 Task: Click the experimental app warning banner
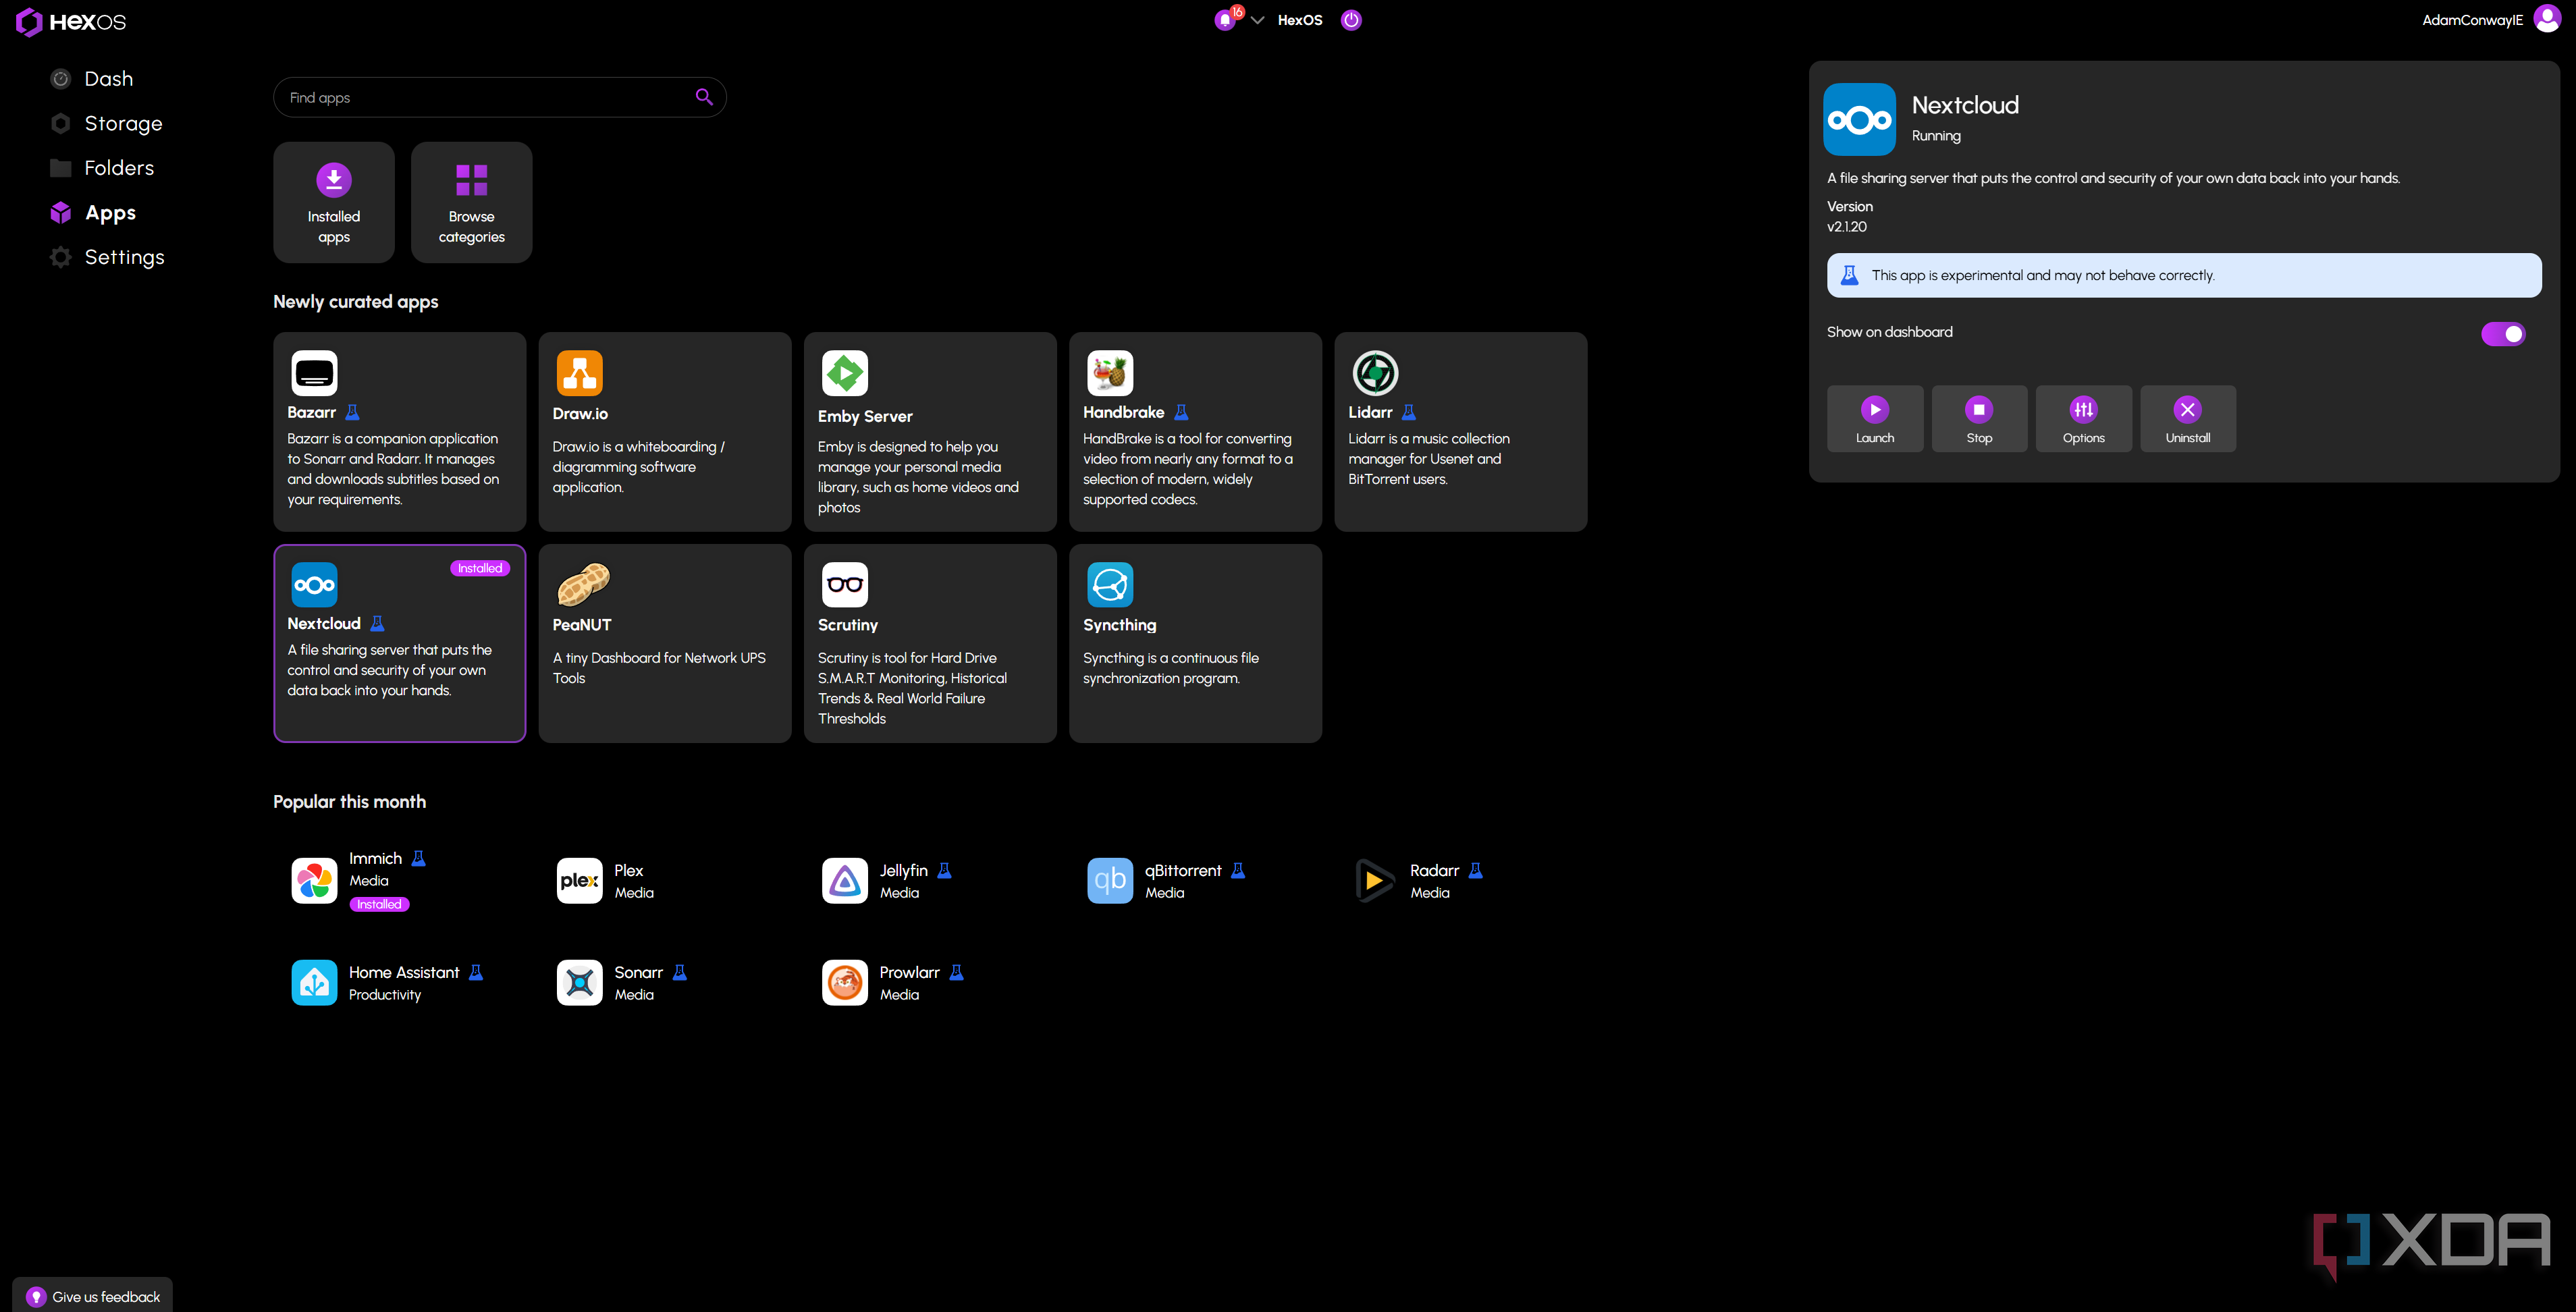(2184, 275)
